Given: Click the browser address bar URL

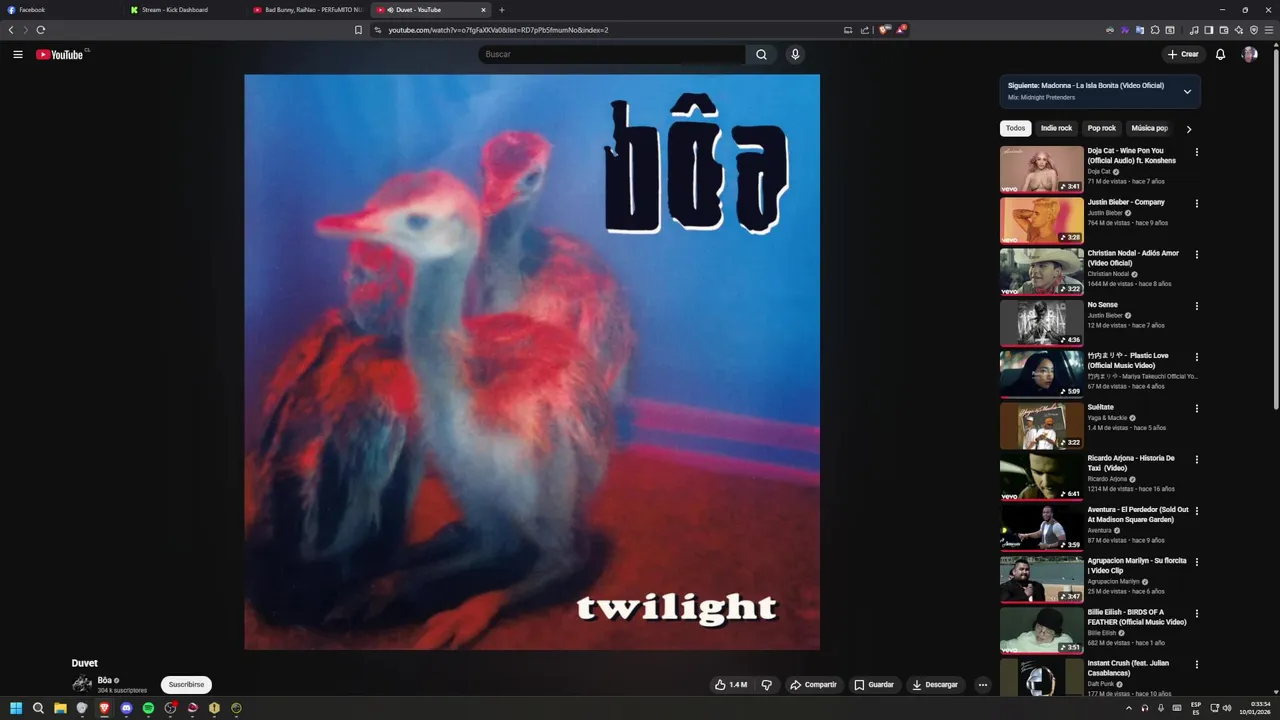Looking at the screenshot, I should pyautogui.click(x=498, y=30).
